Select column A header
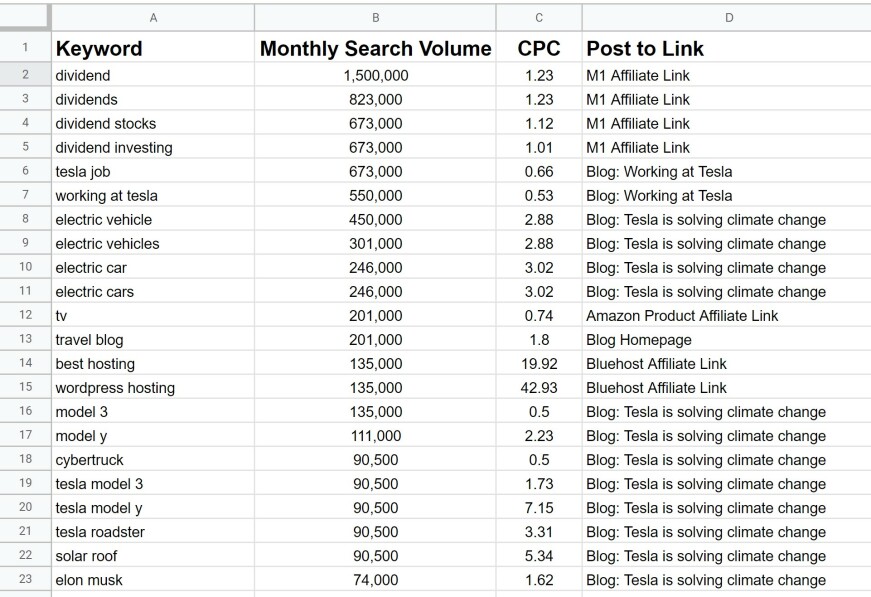Viewport: 871px width, 597px height. [153, 17]
